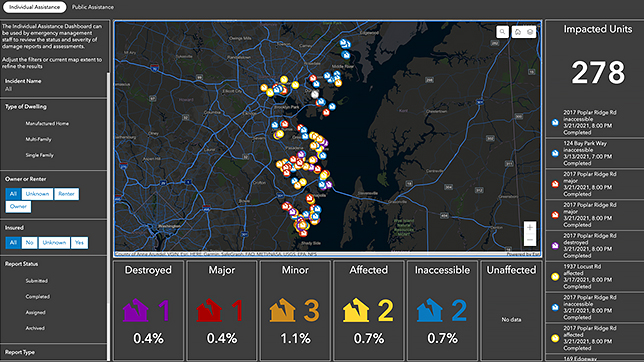
Task: Zoom out on the map
Action: (530, 240)
